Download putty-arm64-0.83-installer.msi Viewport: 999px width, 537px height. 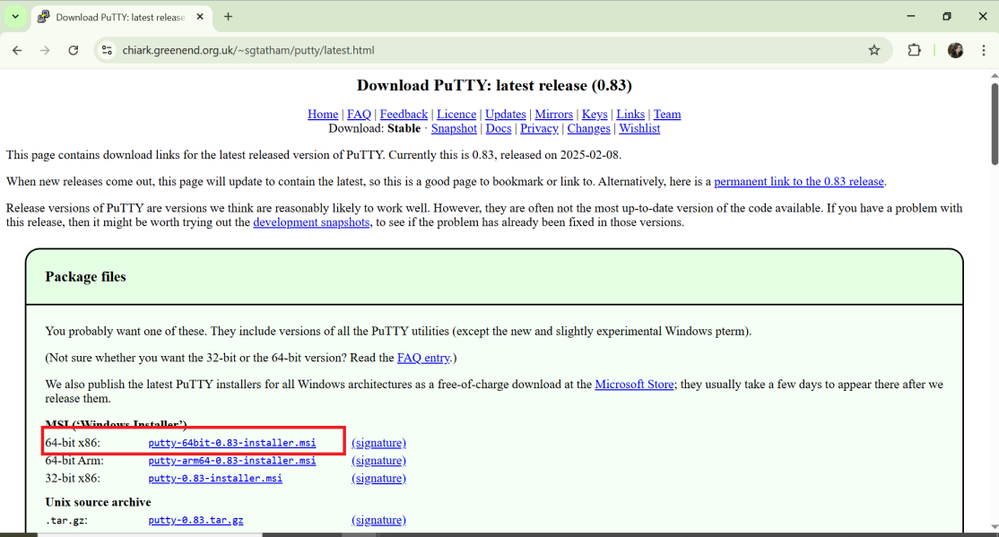point(232,461)
